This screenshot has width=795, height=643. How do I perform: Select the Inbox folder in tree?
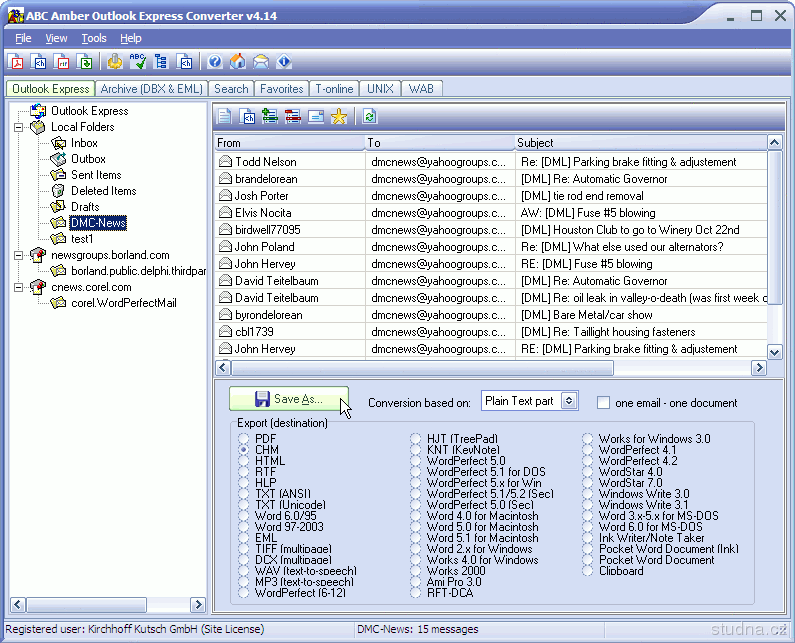pyautogui.click(x=84, y=143)
